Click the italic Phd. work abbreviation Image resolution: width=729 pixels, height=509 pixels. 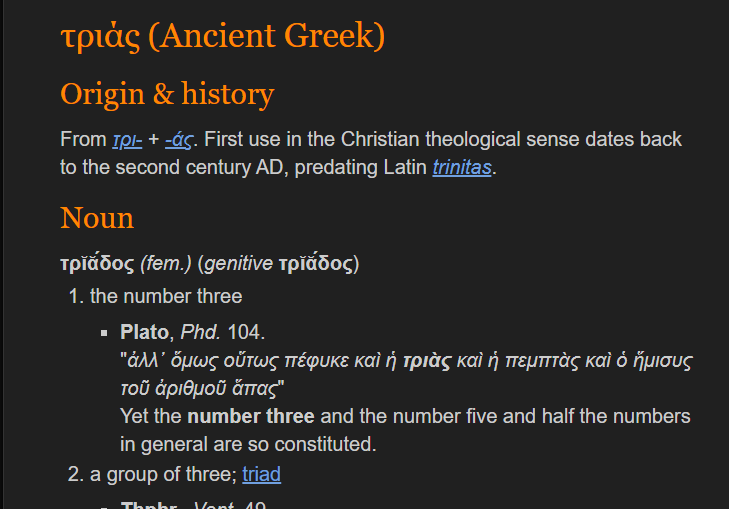point(200,332)
